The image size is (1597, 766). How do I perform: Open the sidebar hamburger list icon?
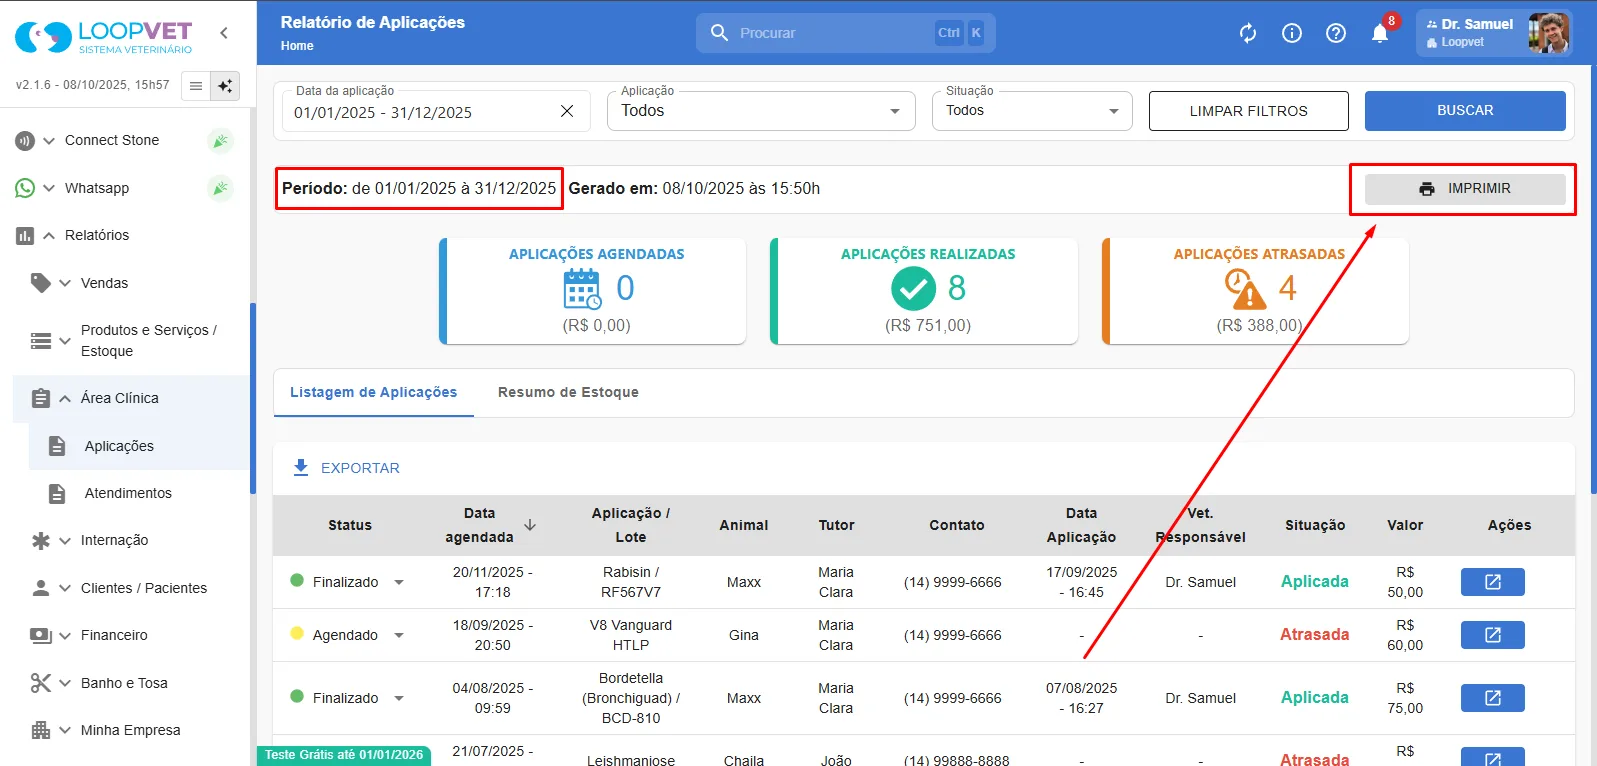pyautogui.click(x=196, y=86)
